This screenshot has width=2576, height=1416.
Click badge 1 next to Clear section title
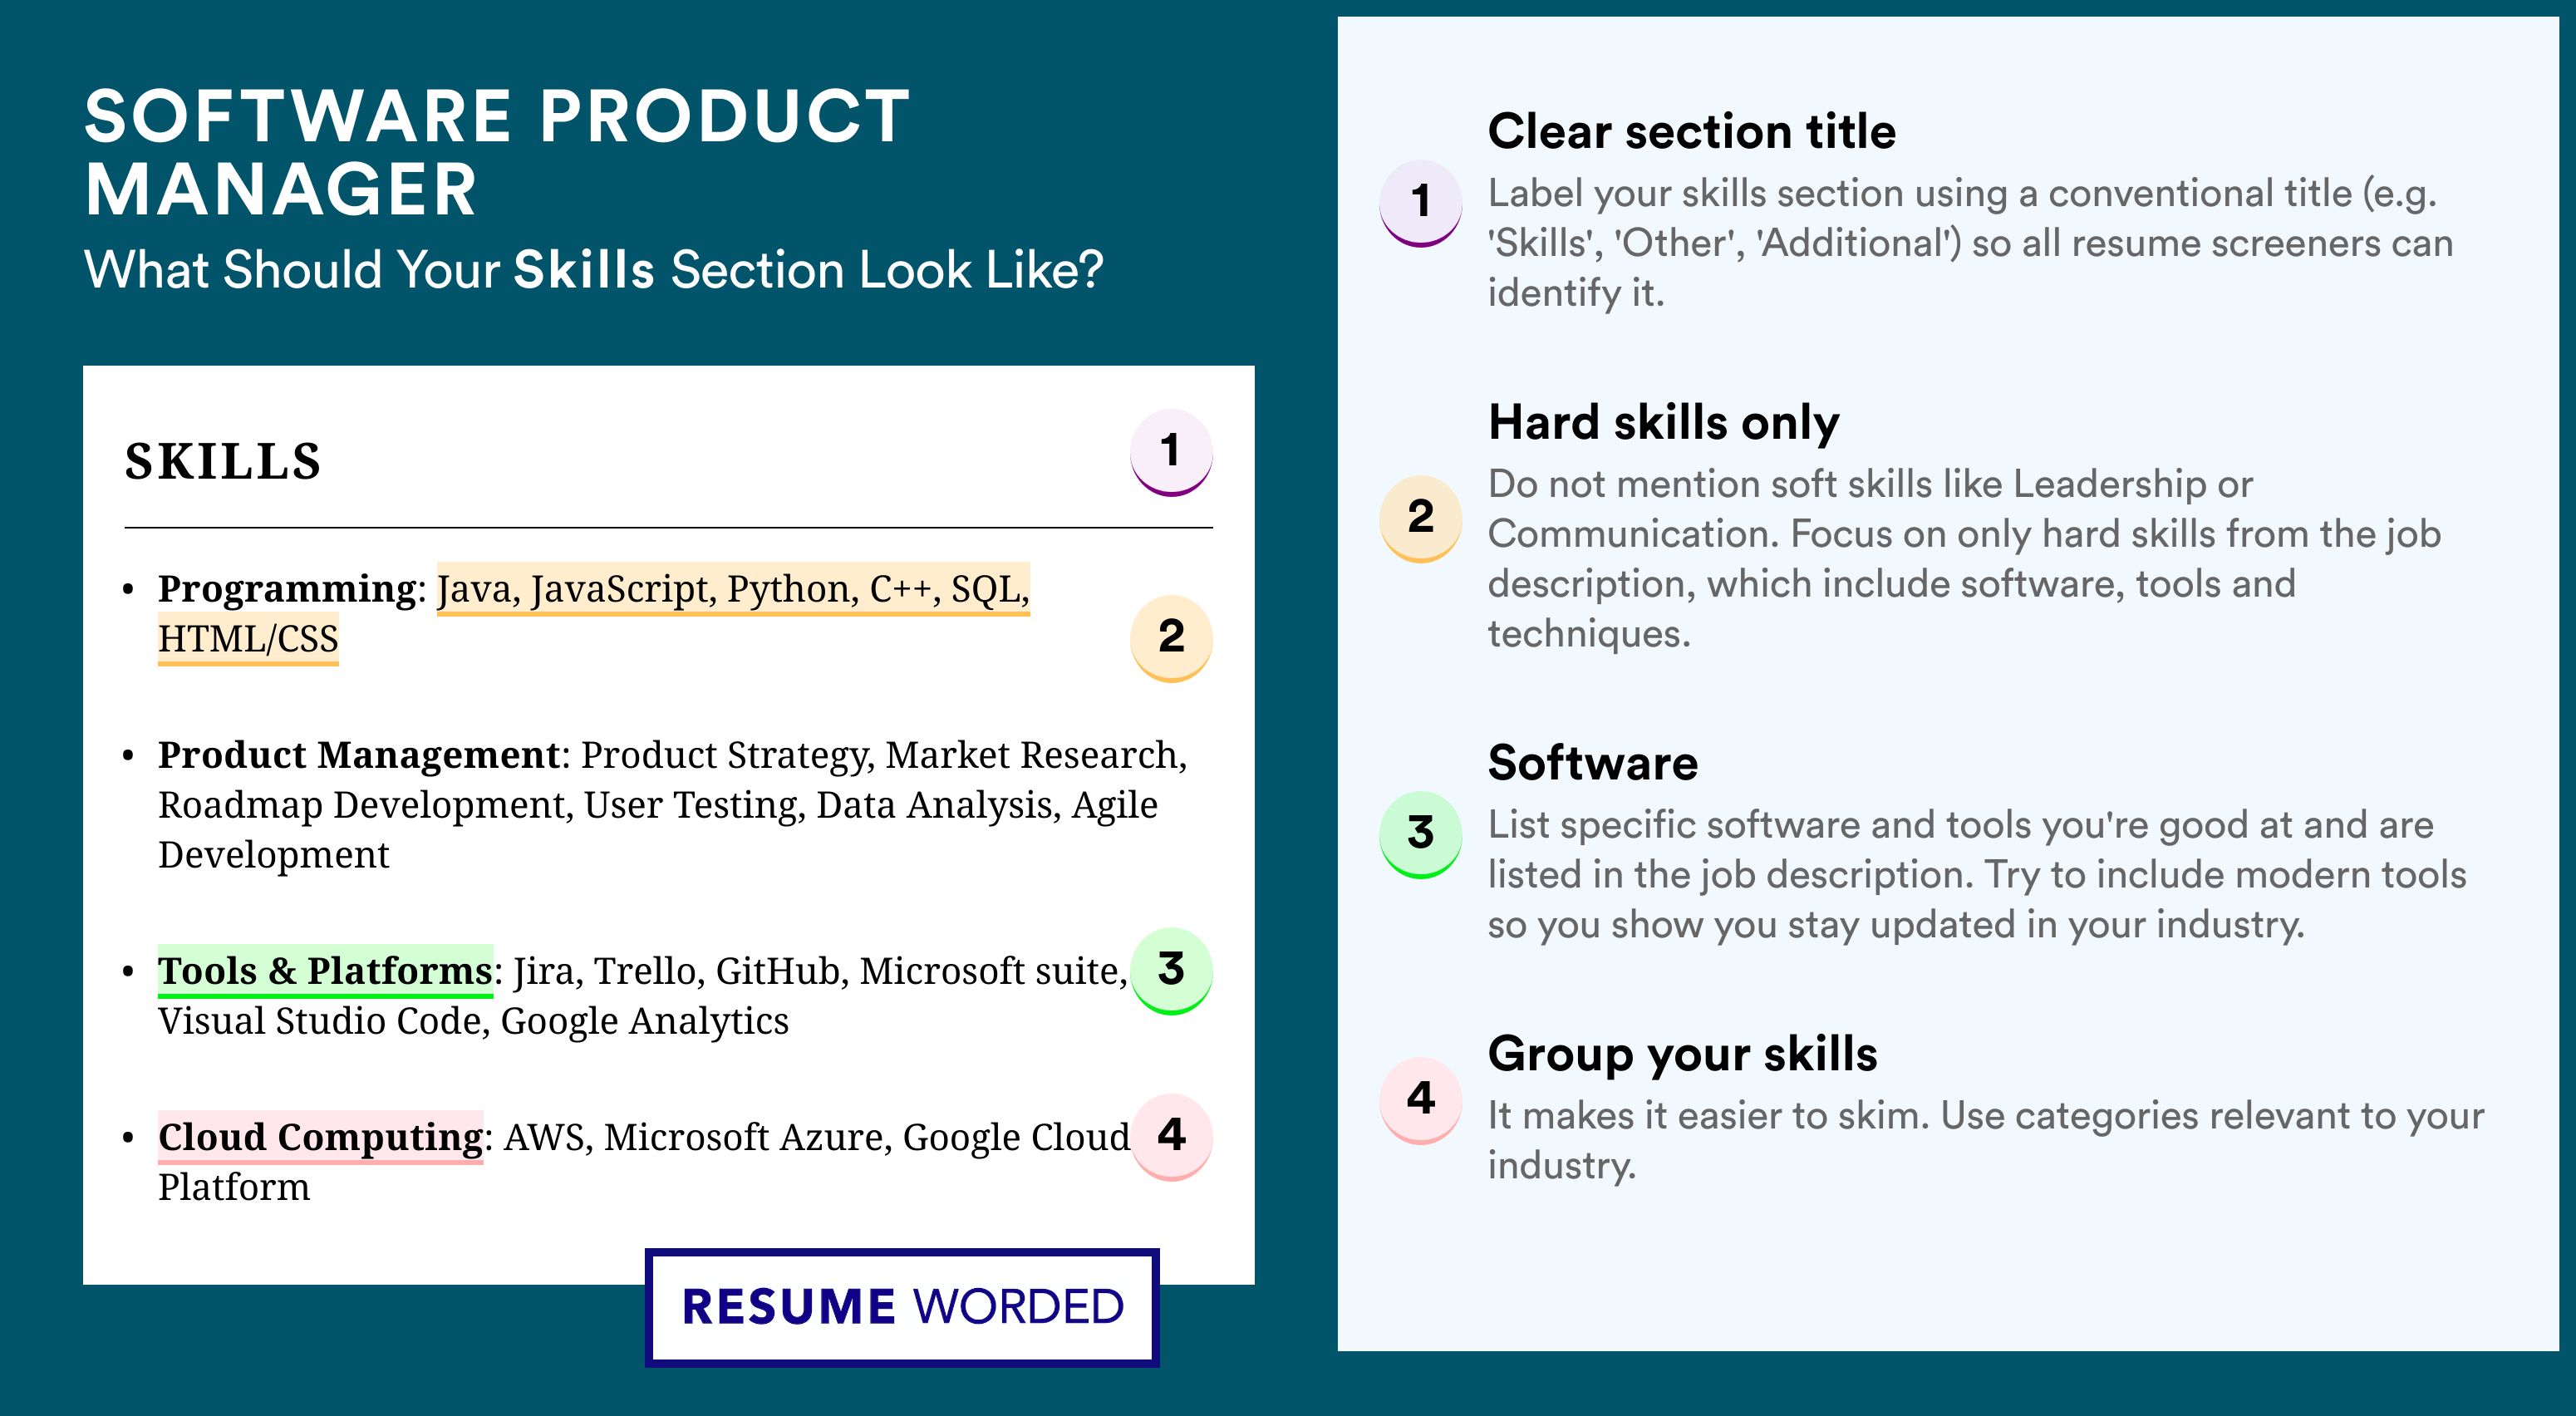(x=1420, y=202)
